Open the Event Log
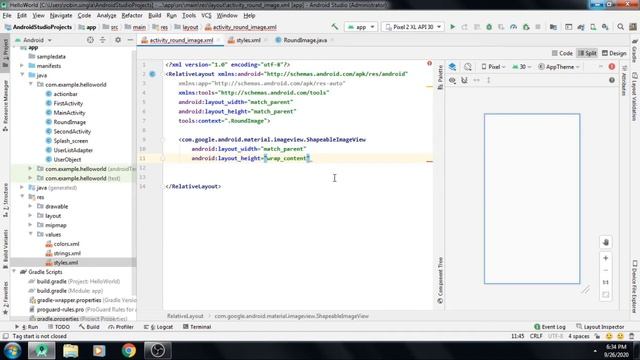This screenshot has width=640, height=360. [550, 327]
